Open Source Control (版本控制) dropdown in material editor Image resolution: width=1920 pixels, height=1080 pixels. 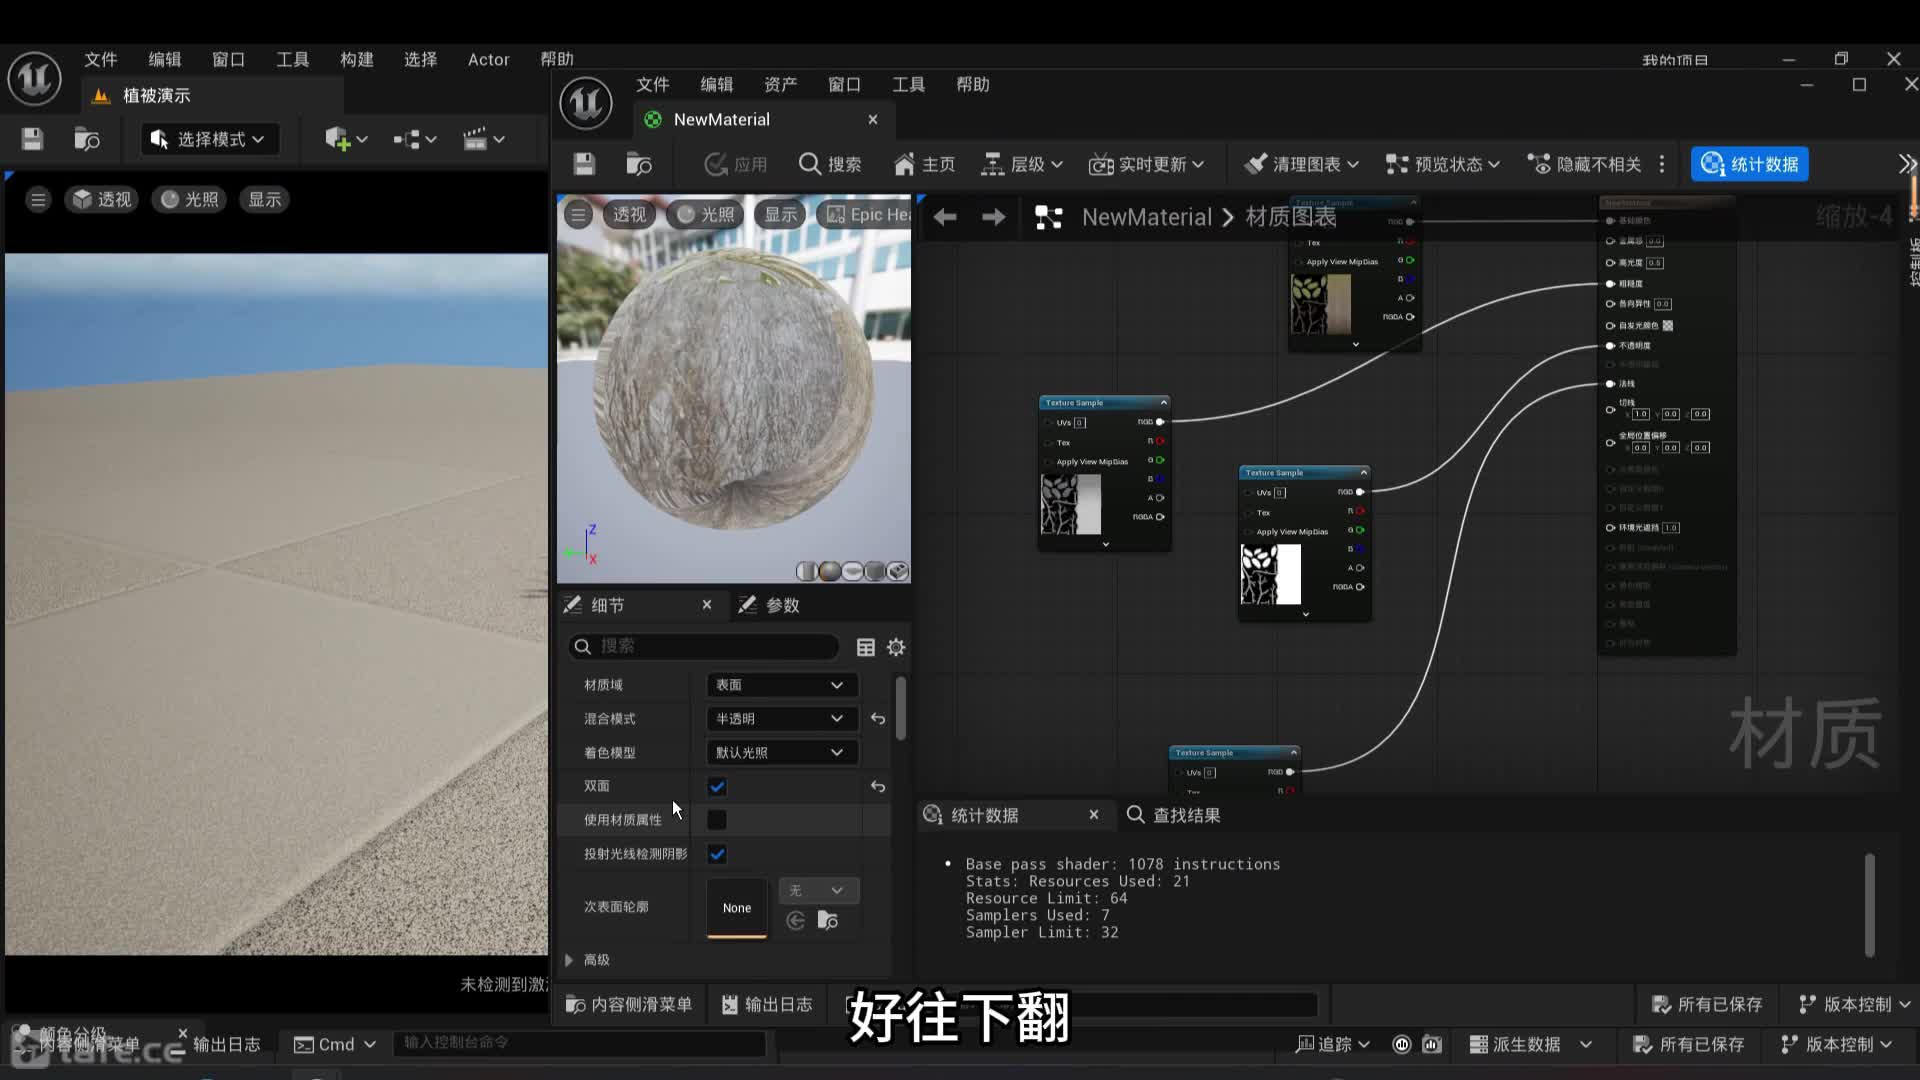click(1854, 1004)
